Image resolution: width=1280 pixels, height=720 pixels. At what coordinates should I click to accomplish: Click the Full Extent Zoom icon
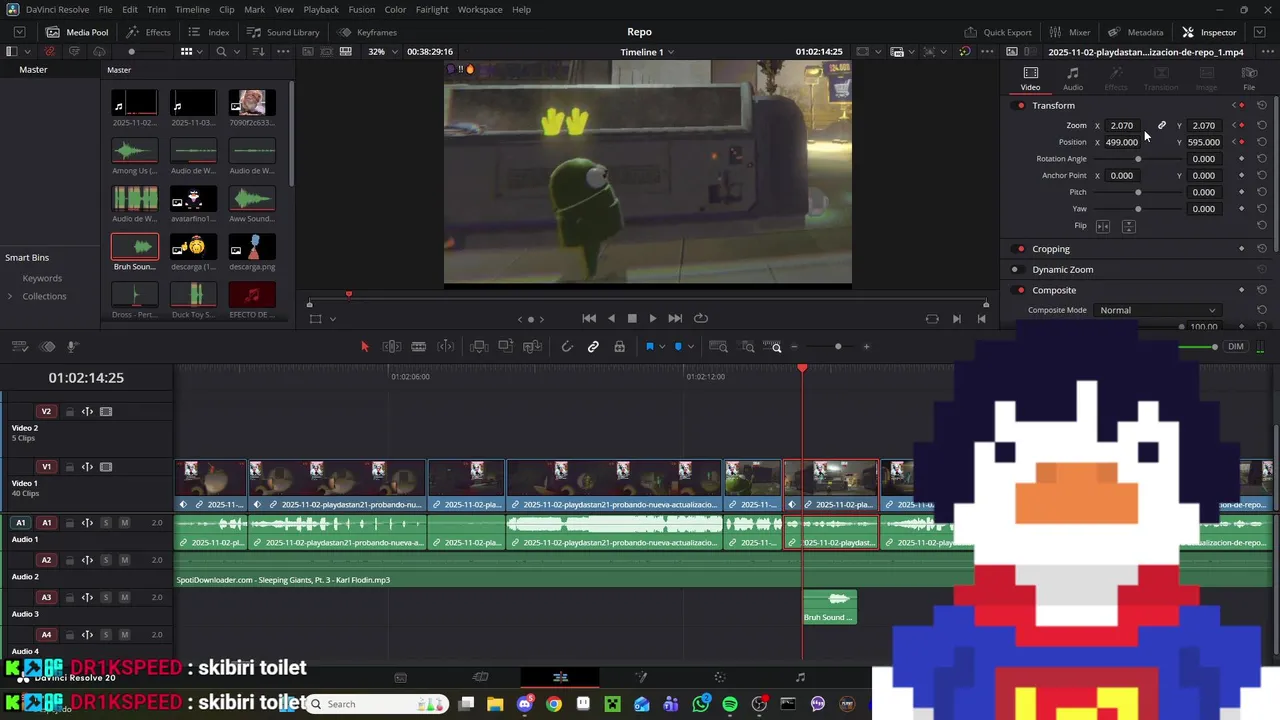coord(718,347)
